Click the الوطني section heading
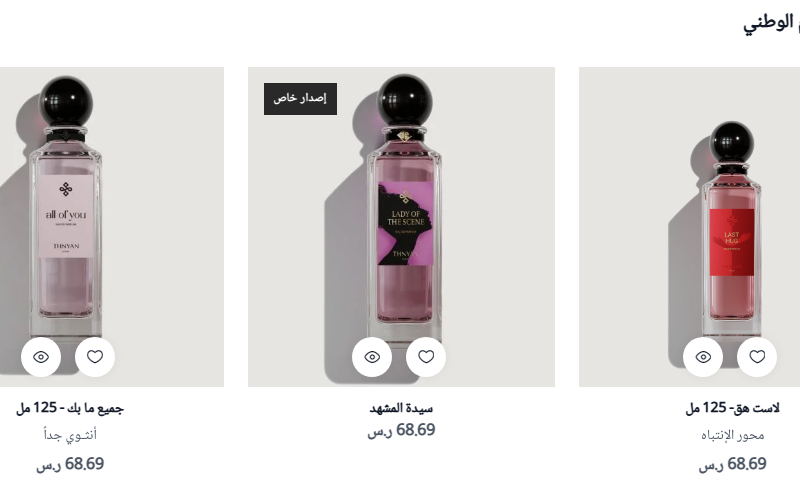 coord(771,23)
